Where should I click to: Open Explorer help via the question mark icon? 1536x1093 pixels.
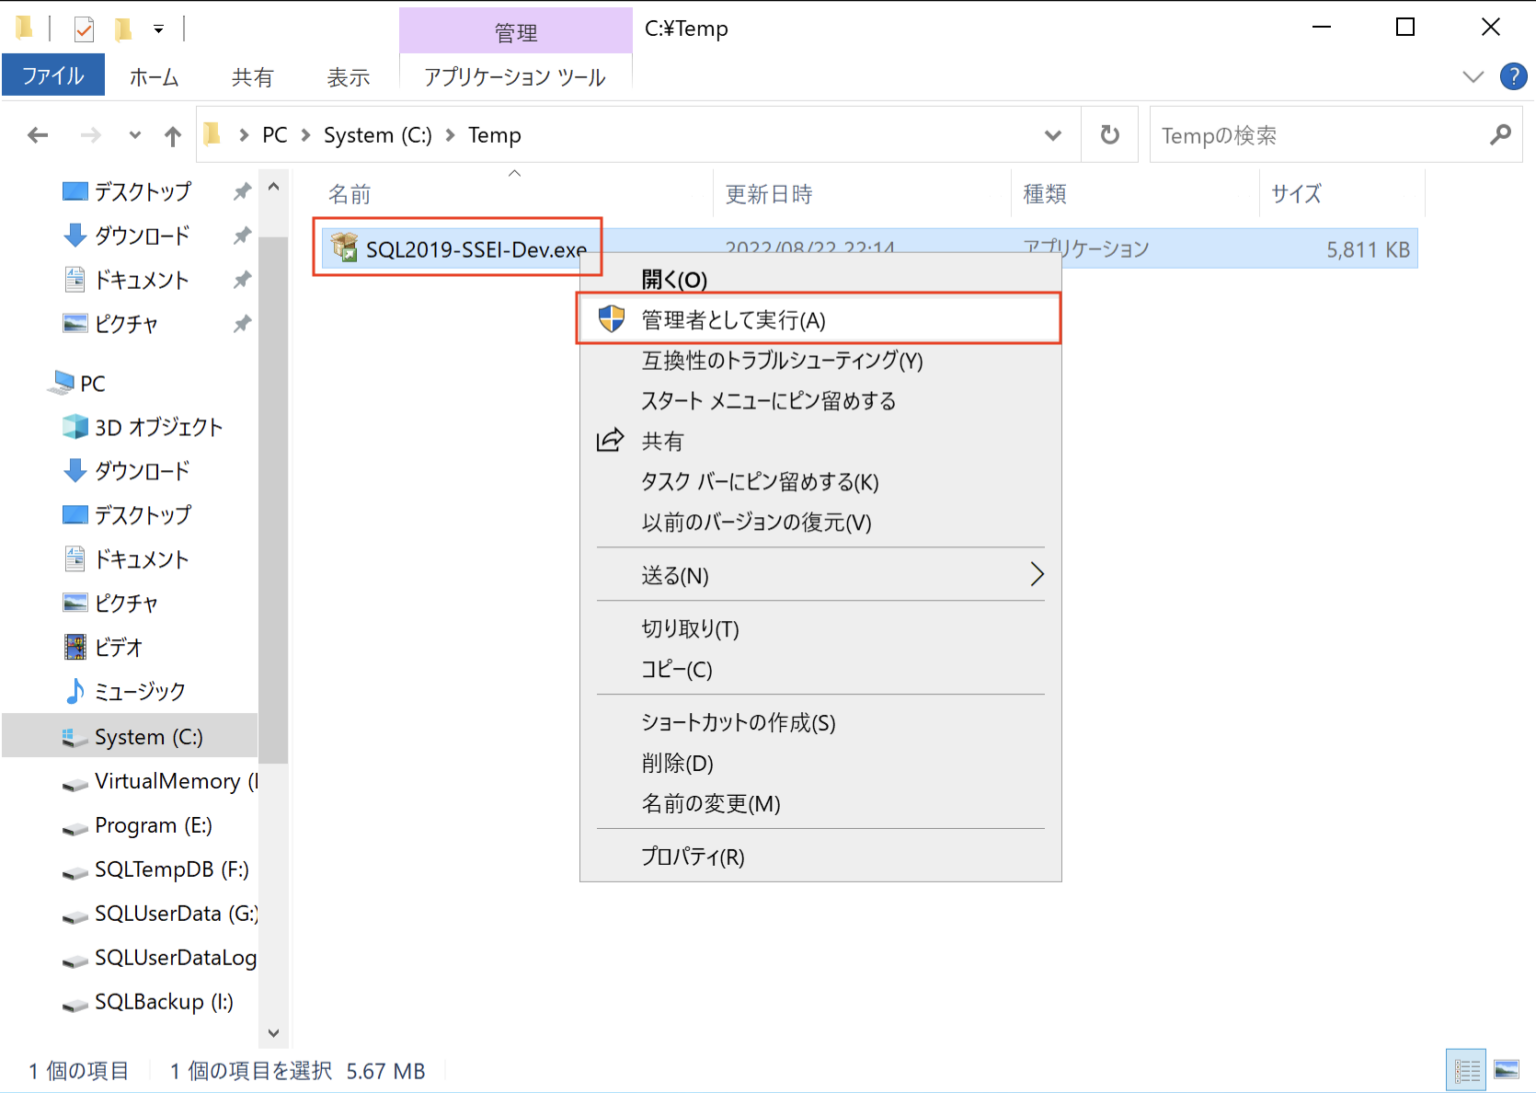(x=1513, y=76)
